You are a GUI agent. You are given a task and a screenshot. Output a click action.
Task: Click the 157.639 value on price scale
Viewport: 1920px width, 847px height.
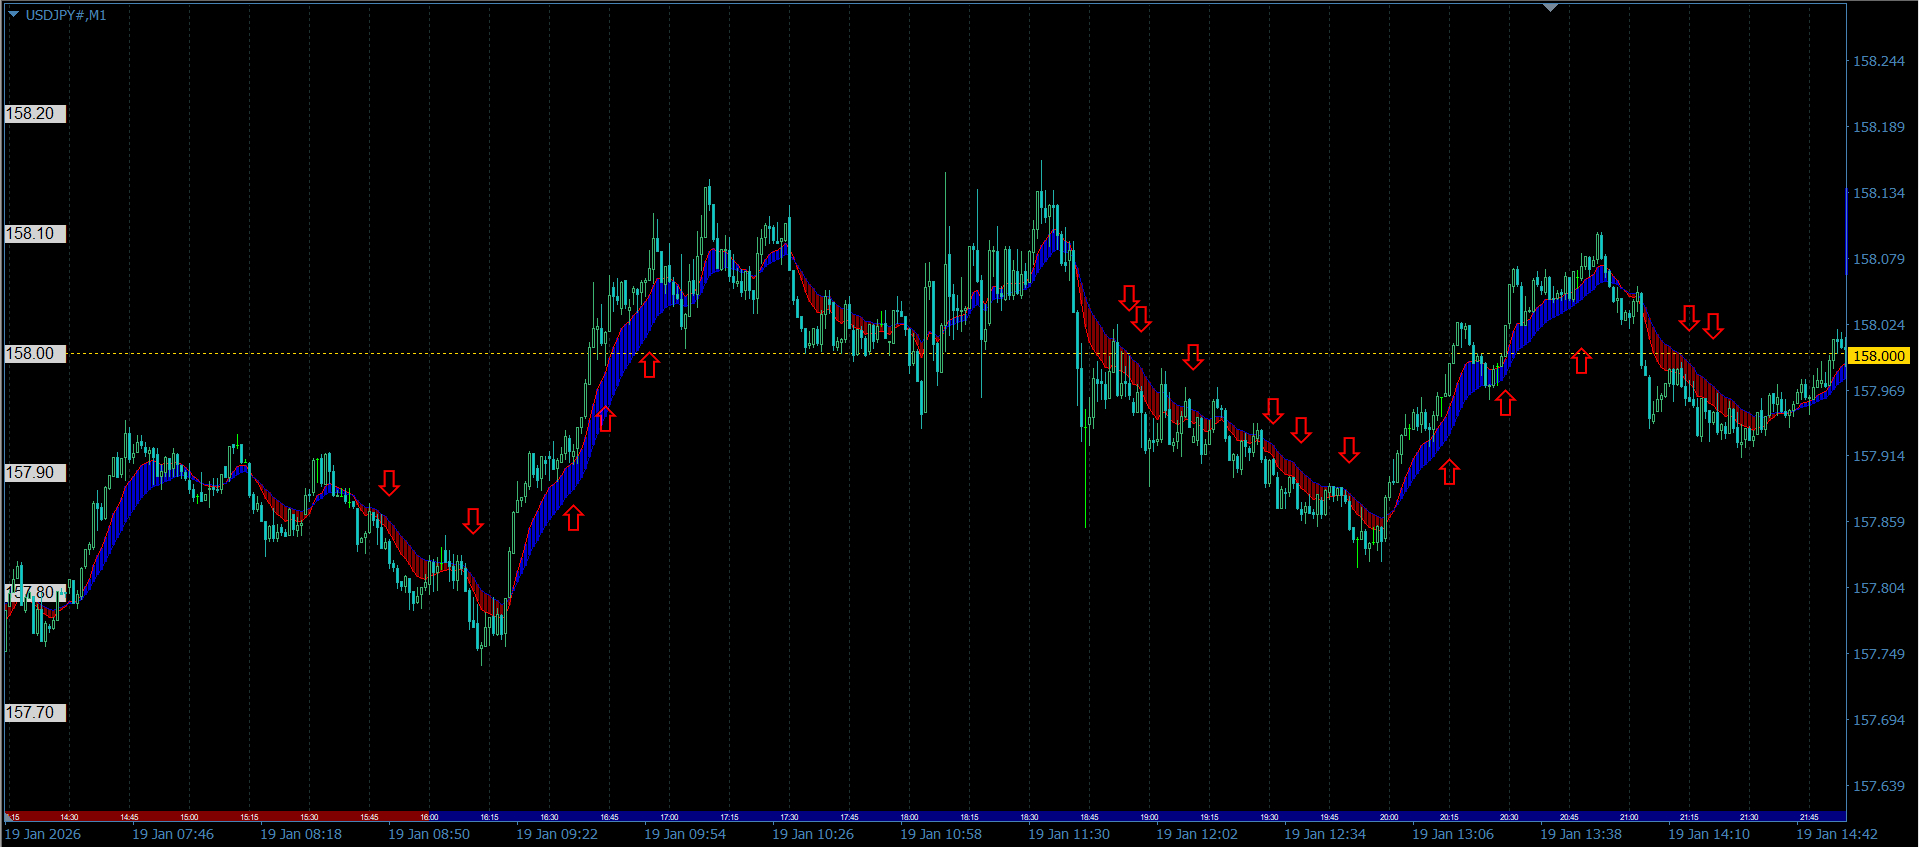click(1878, 786)
